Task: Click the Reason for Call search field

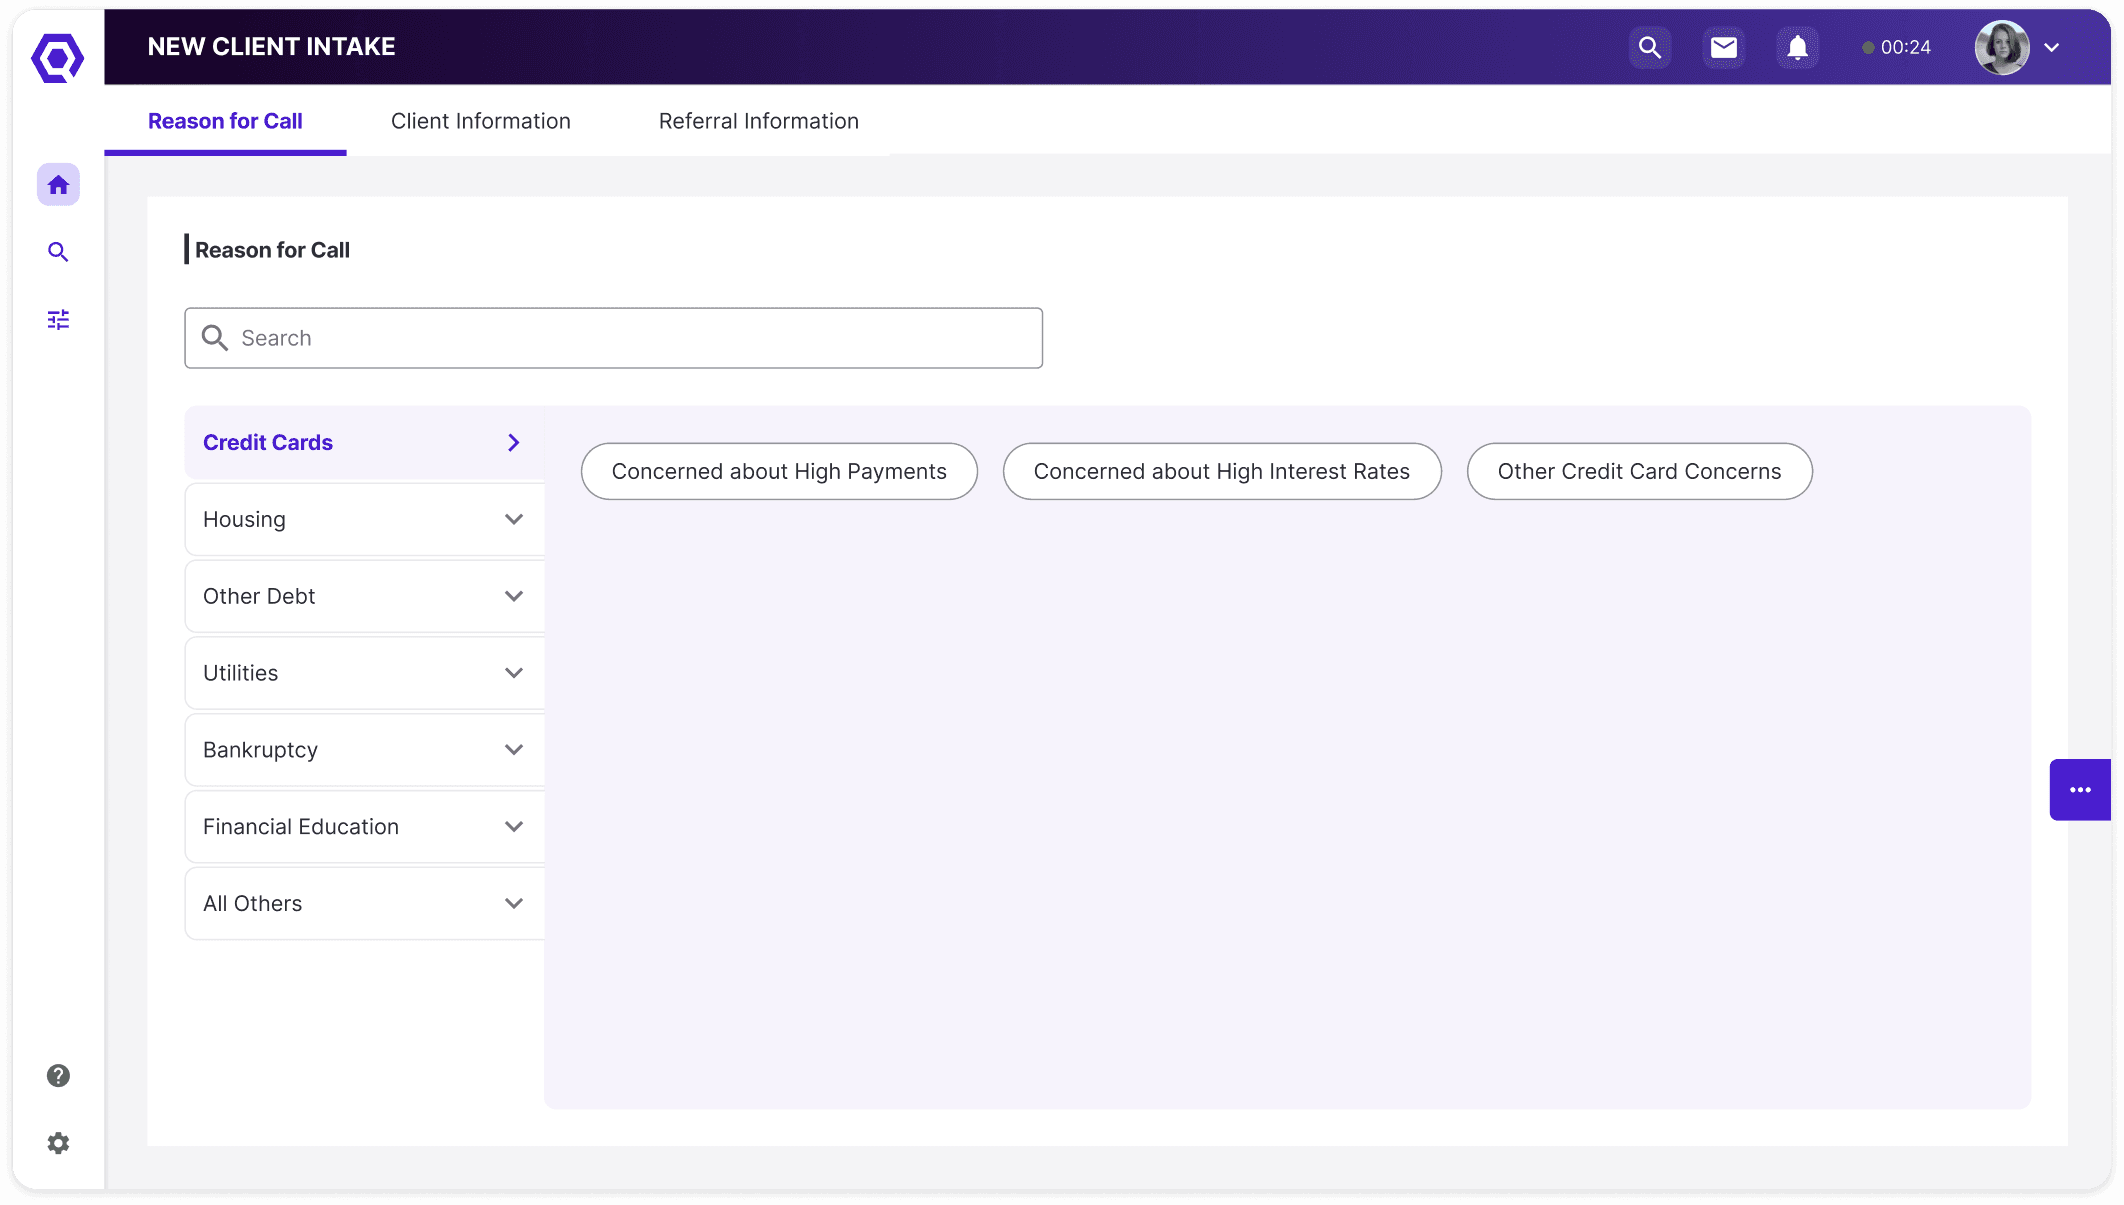Action: point(613,338)
